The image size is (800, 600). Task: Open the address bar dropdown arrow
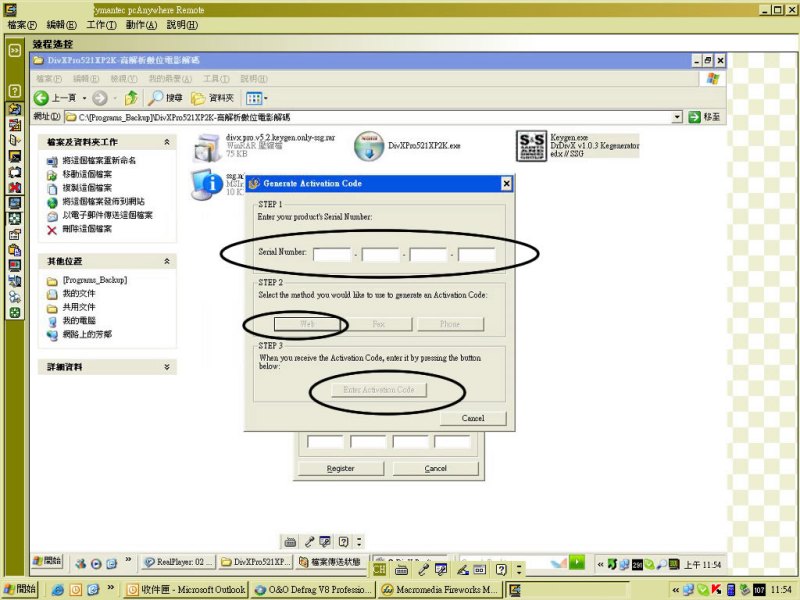tap(677, 117)
